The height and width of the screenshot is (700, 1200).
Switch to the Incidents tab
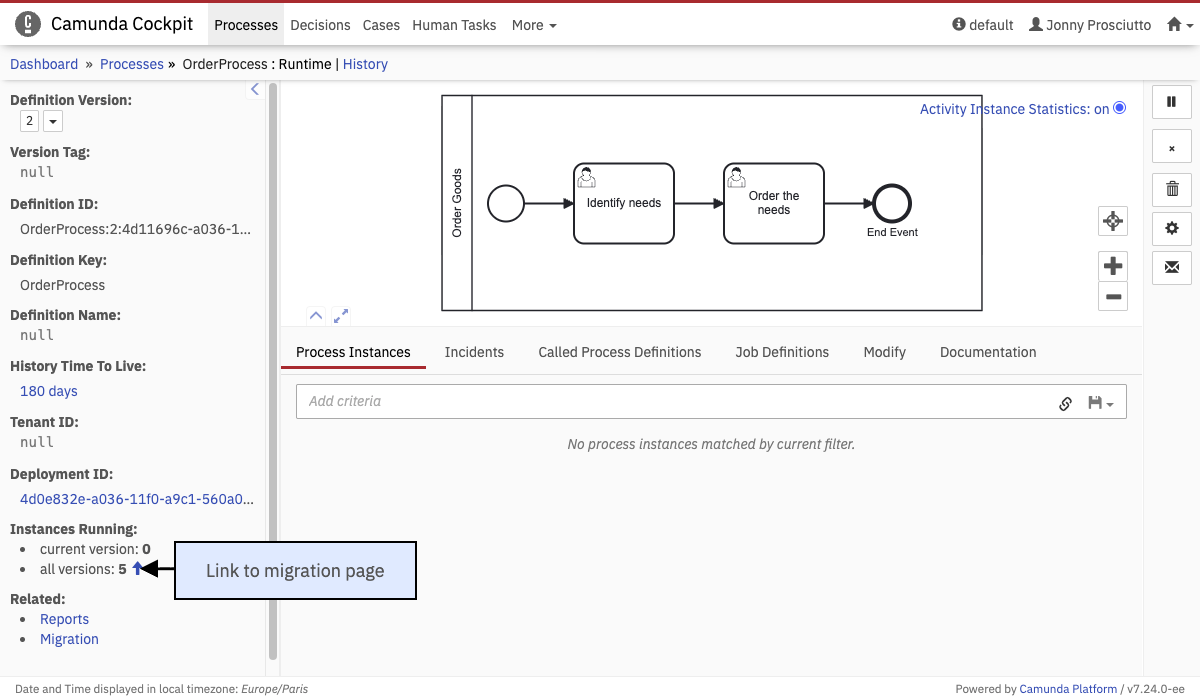coord(474,352)
